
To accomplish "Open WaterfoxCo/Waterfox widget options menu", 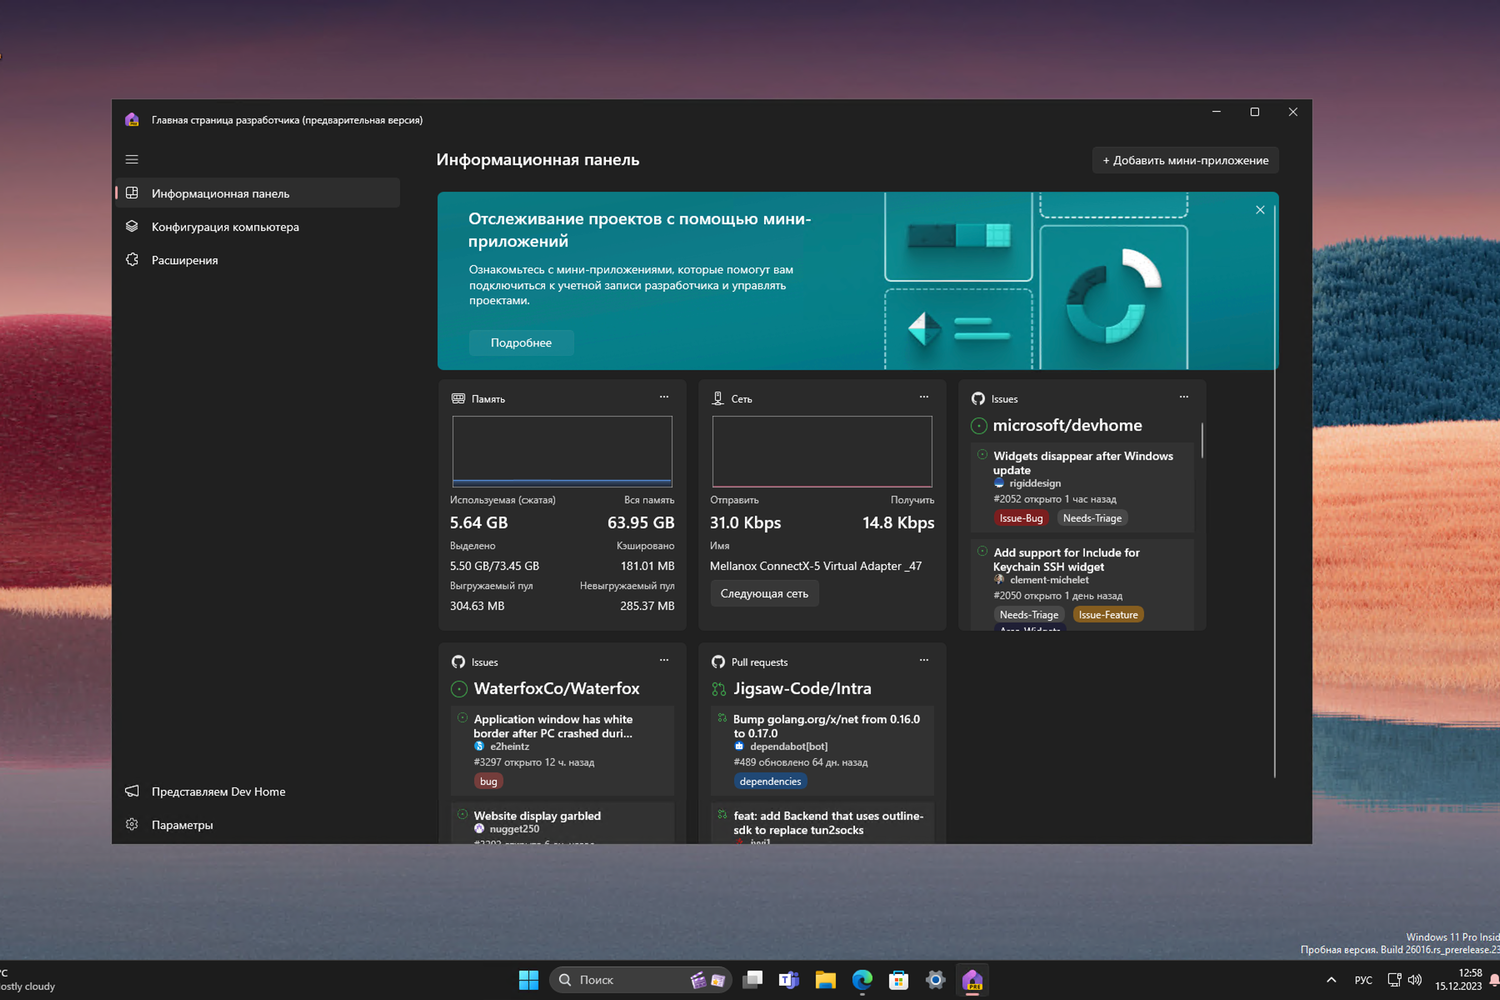I will [x=664, y=661].
